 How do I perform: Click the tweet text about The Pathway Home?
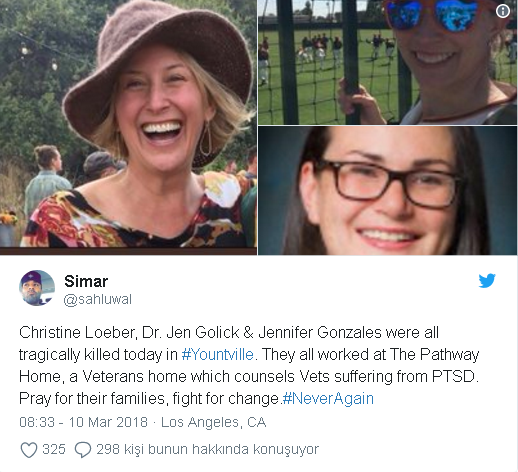pos(249,365)
